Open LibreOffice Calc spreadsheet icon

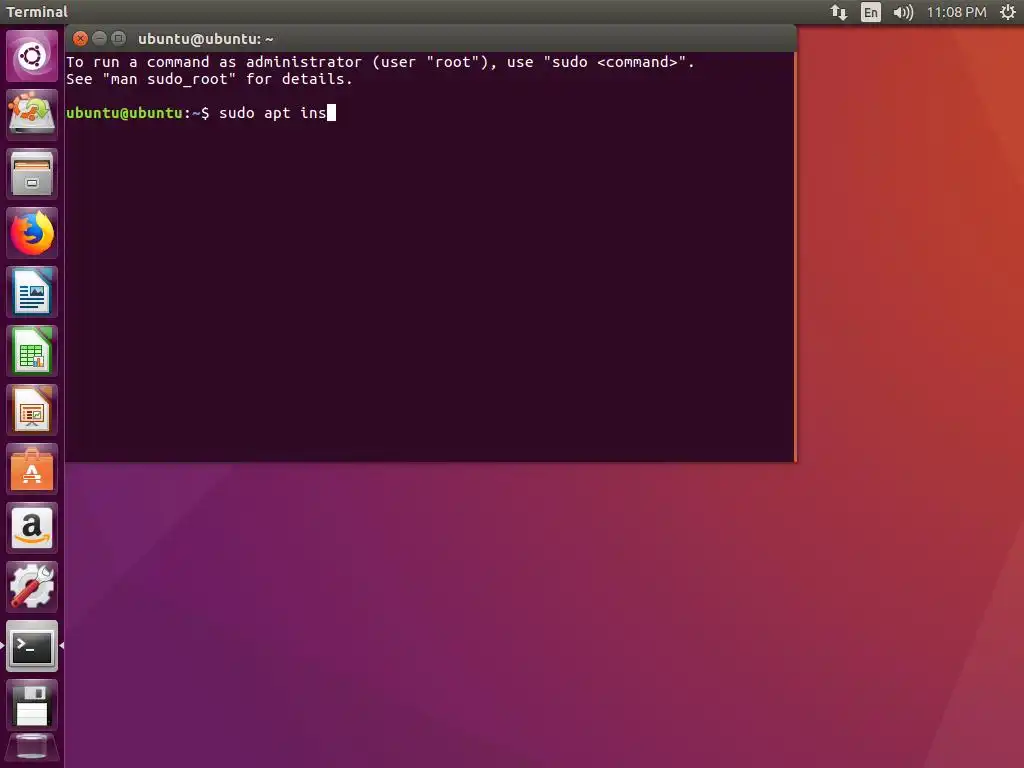pos(31,351)
